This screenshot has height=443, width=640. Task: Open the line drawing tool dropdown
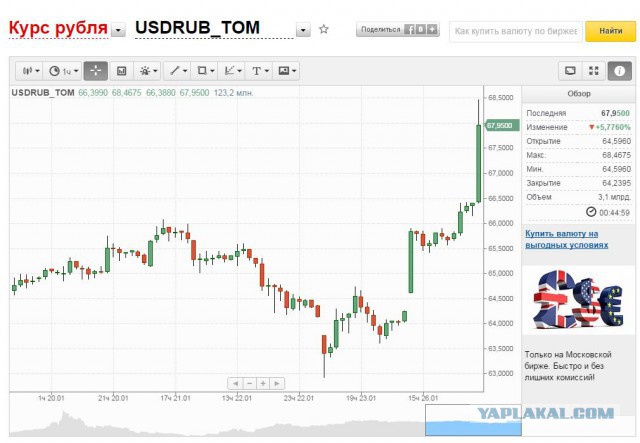[x=178, y=71]
